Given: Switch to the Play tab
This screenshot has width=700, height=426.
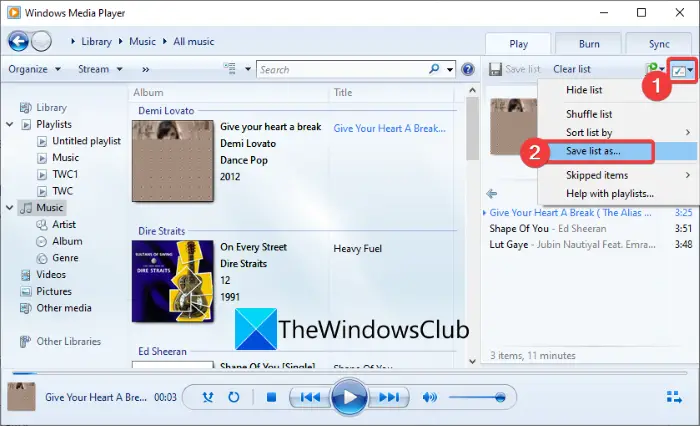Looking at the screenshot, I should pos(518,44).
